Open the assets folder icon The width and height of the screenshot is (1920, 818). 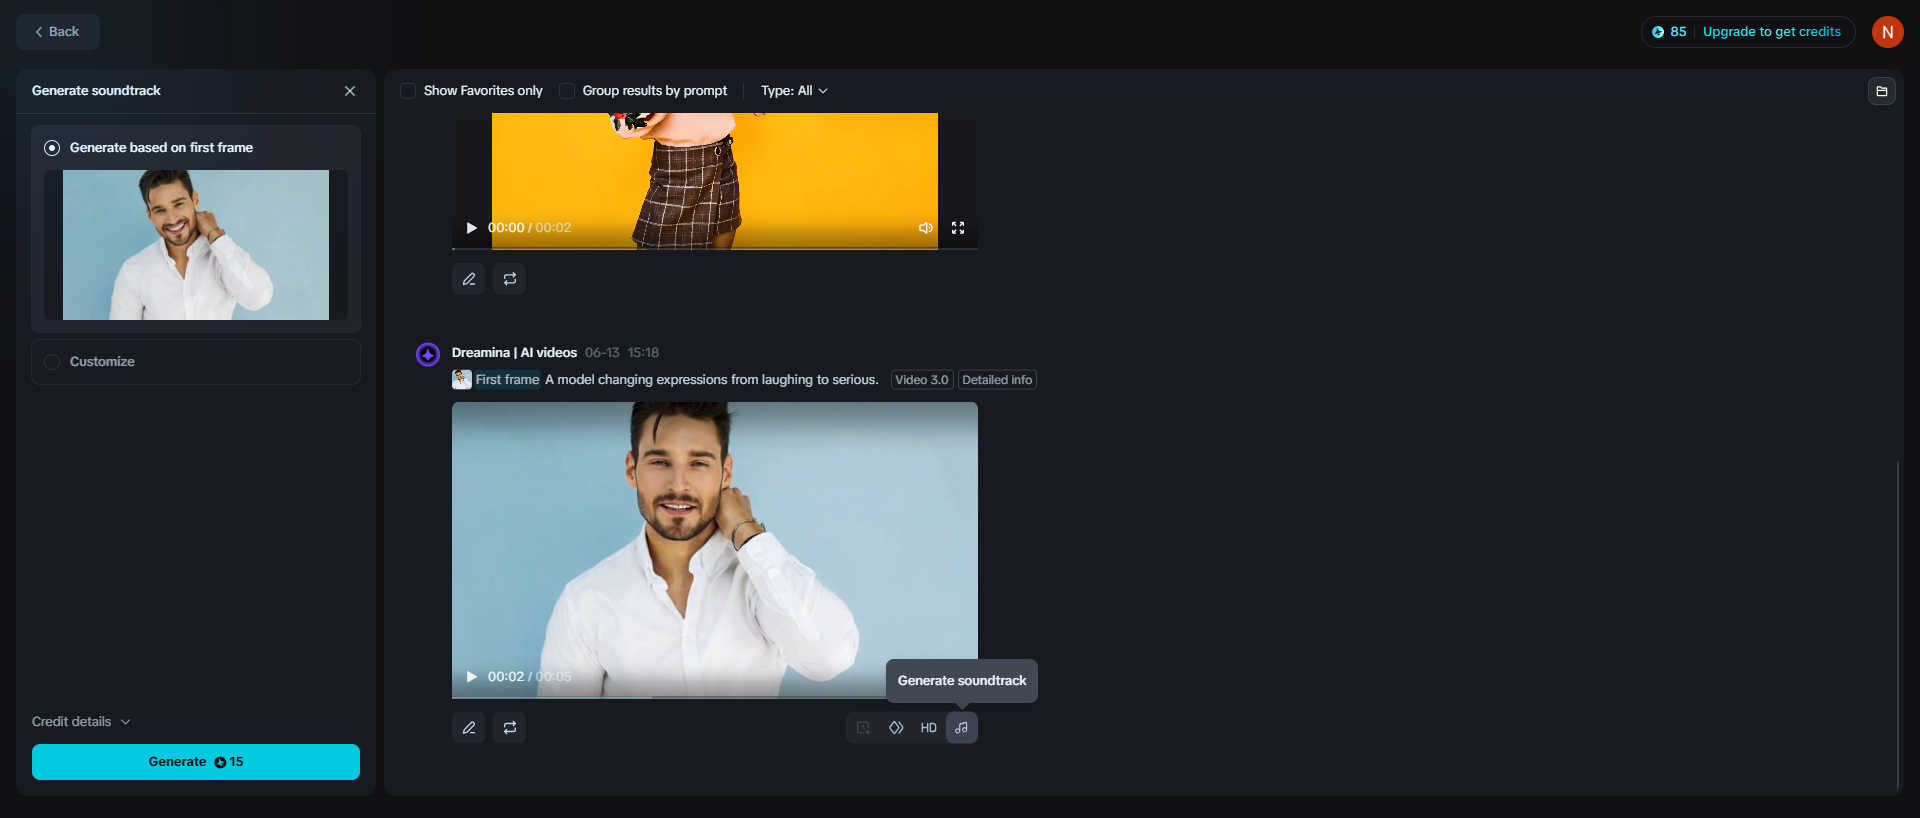pyautogui.click(x=1882, y=91)
